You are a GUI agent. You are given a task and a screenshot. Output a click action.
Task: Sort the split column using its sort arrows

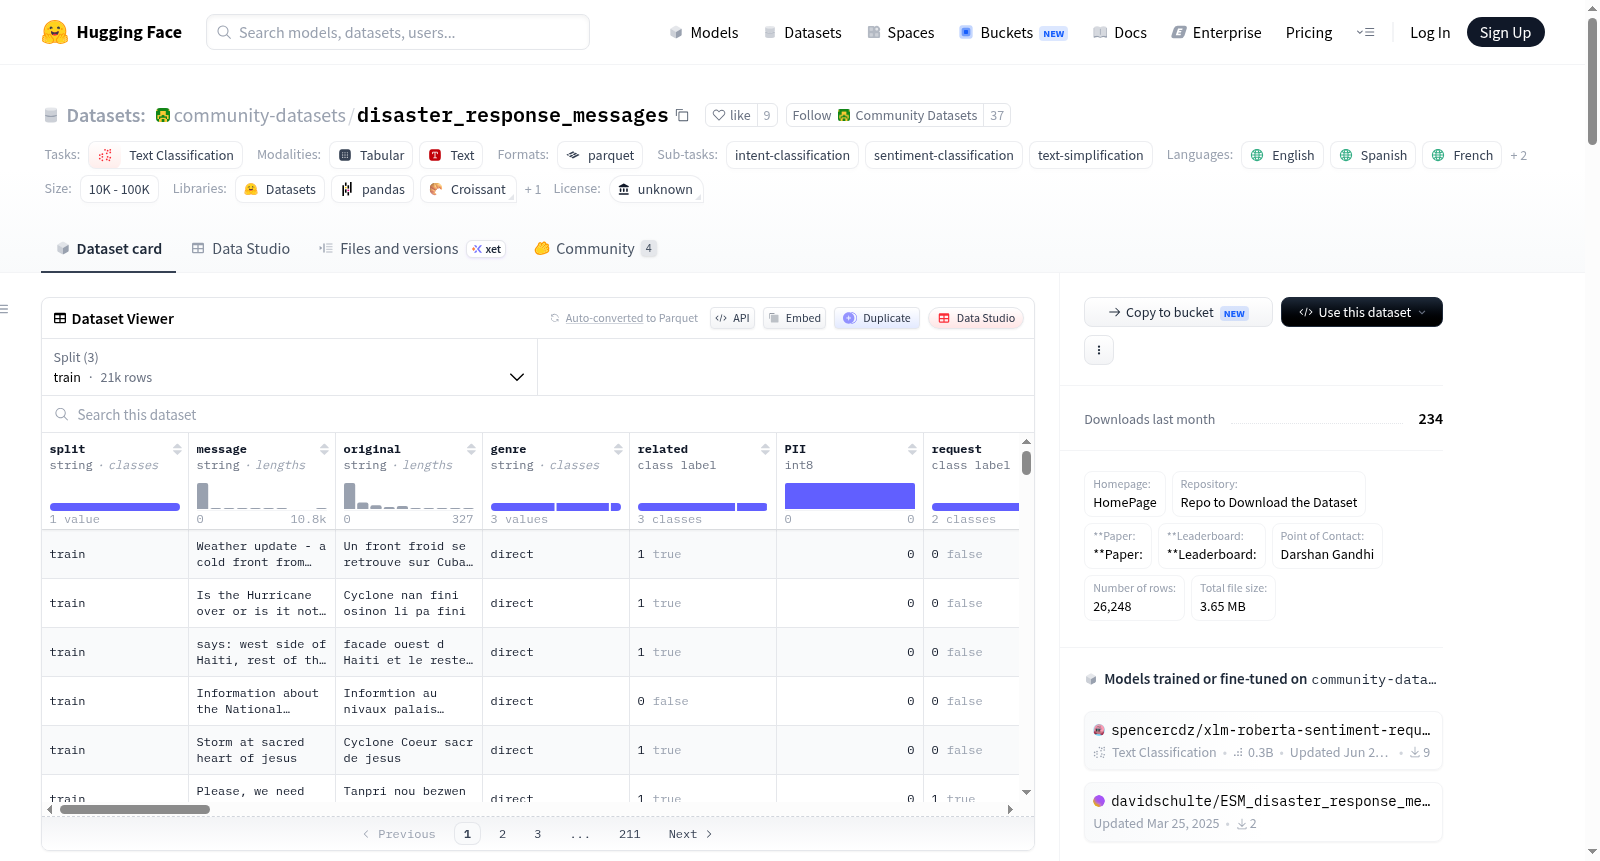[x=177, y=449]
